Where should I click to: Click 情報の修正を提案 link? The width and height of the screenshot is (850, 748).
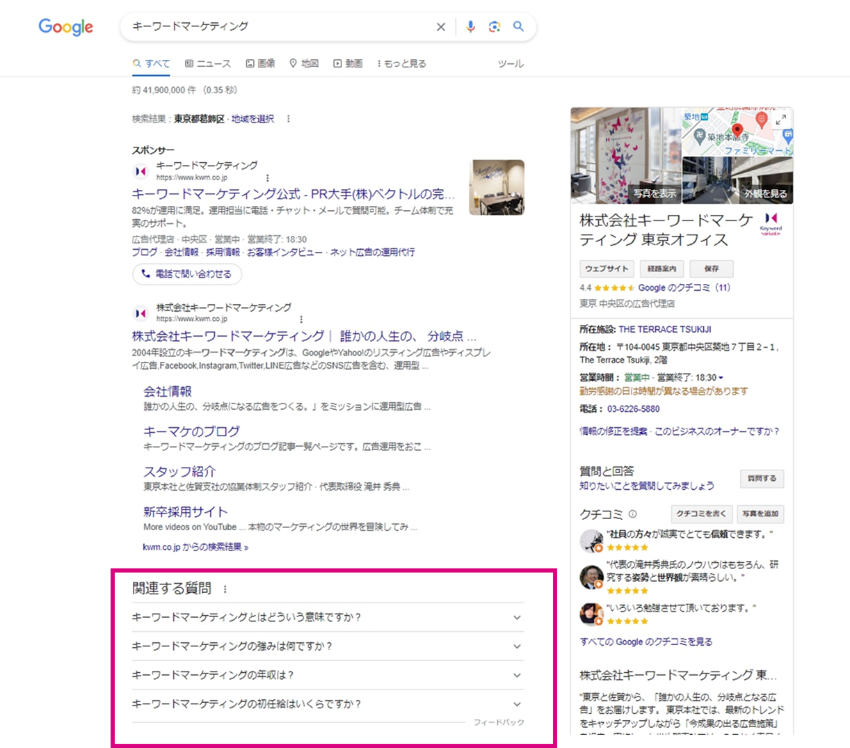click(x=613, y=431)
